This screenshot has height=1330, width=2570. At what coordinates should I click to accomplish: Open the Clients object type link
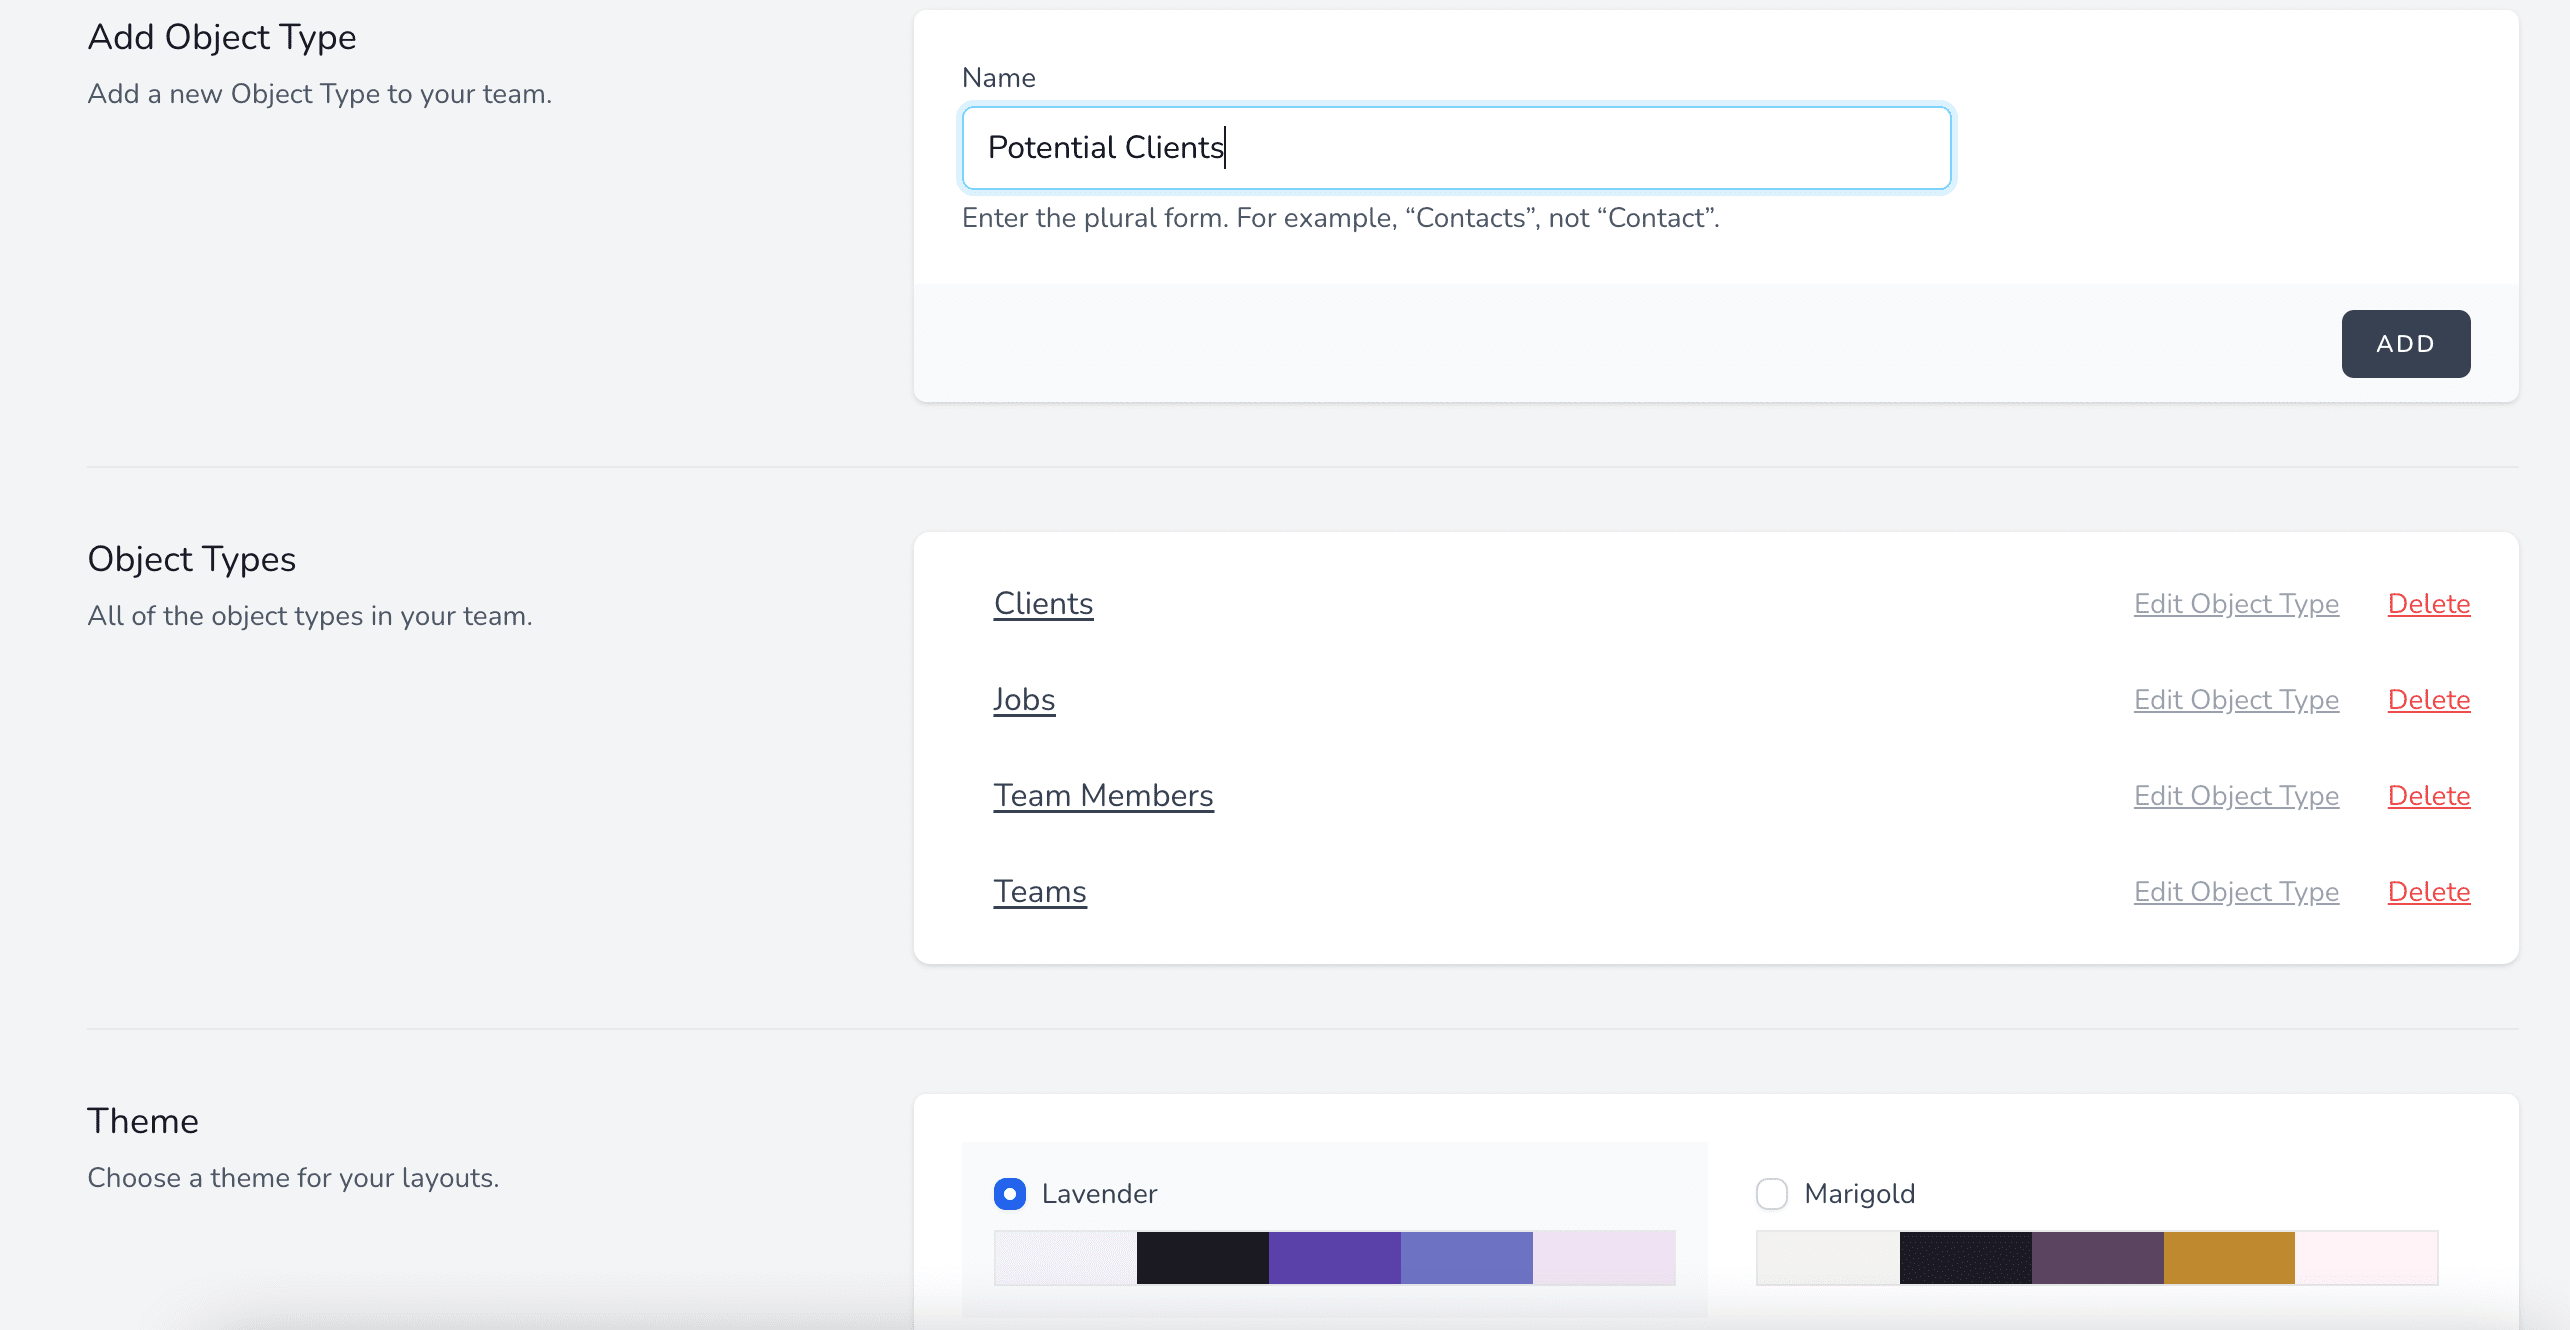pyautogui.click(x=1043, y=604)
